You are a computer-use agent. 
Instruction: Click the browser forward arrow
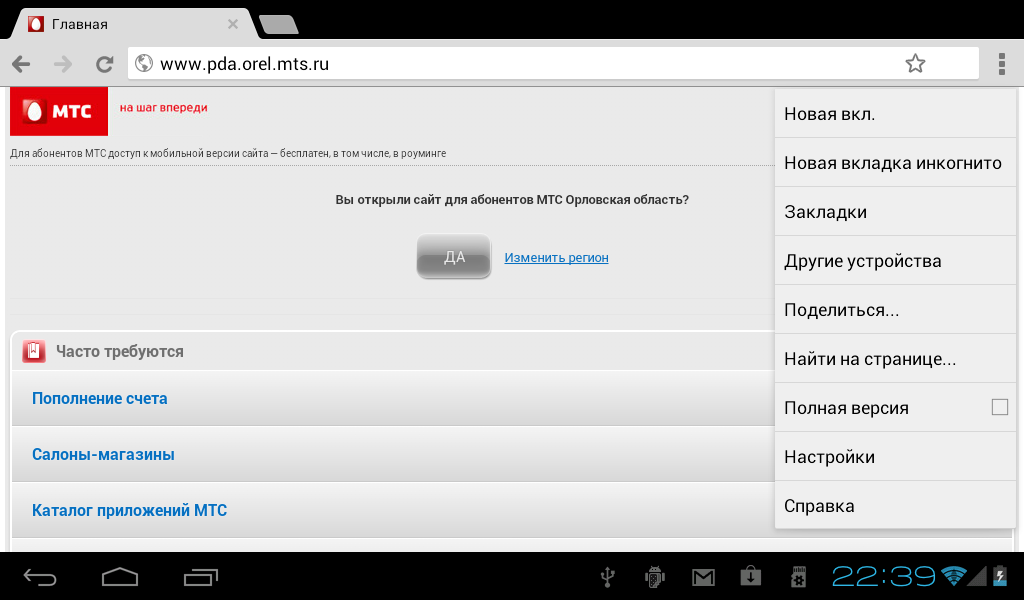point(63,64)
